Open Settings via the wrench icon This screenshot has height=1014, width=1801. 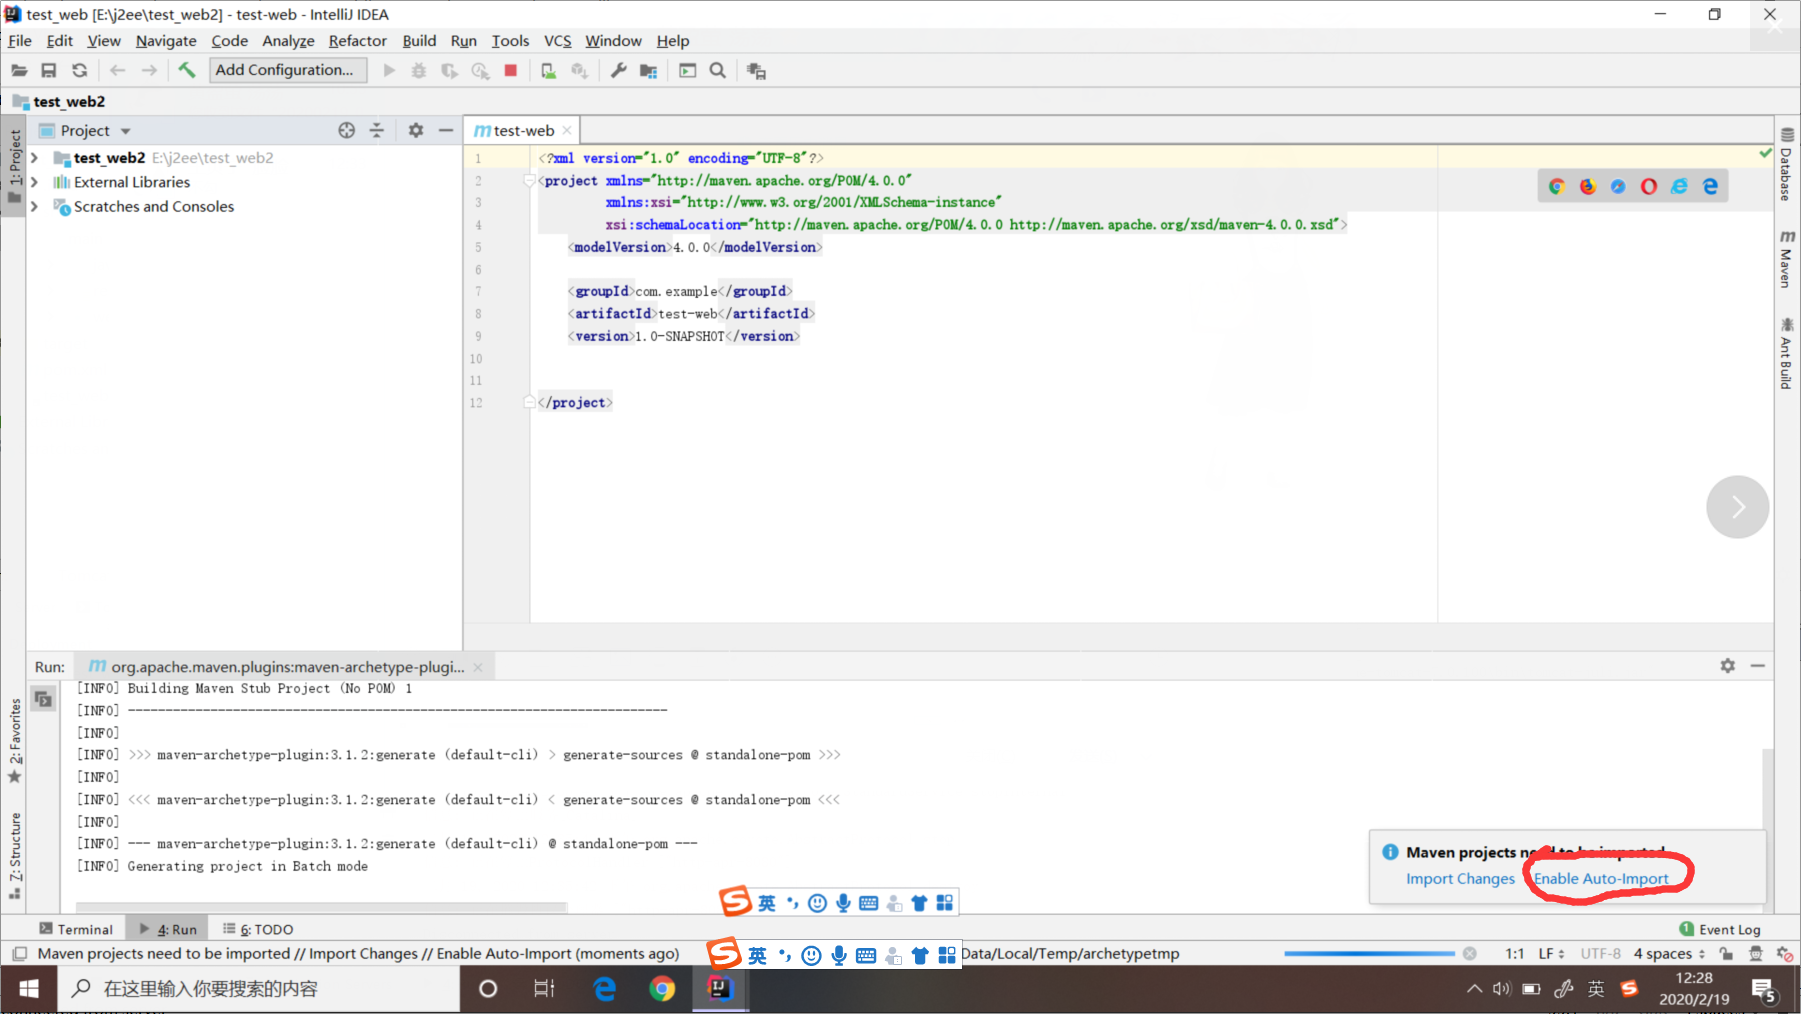coord(619,70)
